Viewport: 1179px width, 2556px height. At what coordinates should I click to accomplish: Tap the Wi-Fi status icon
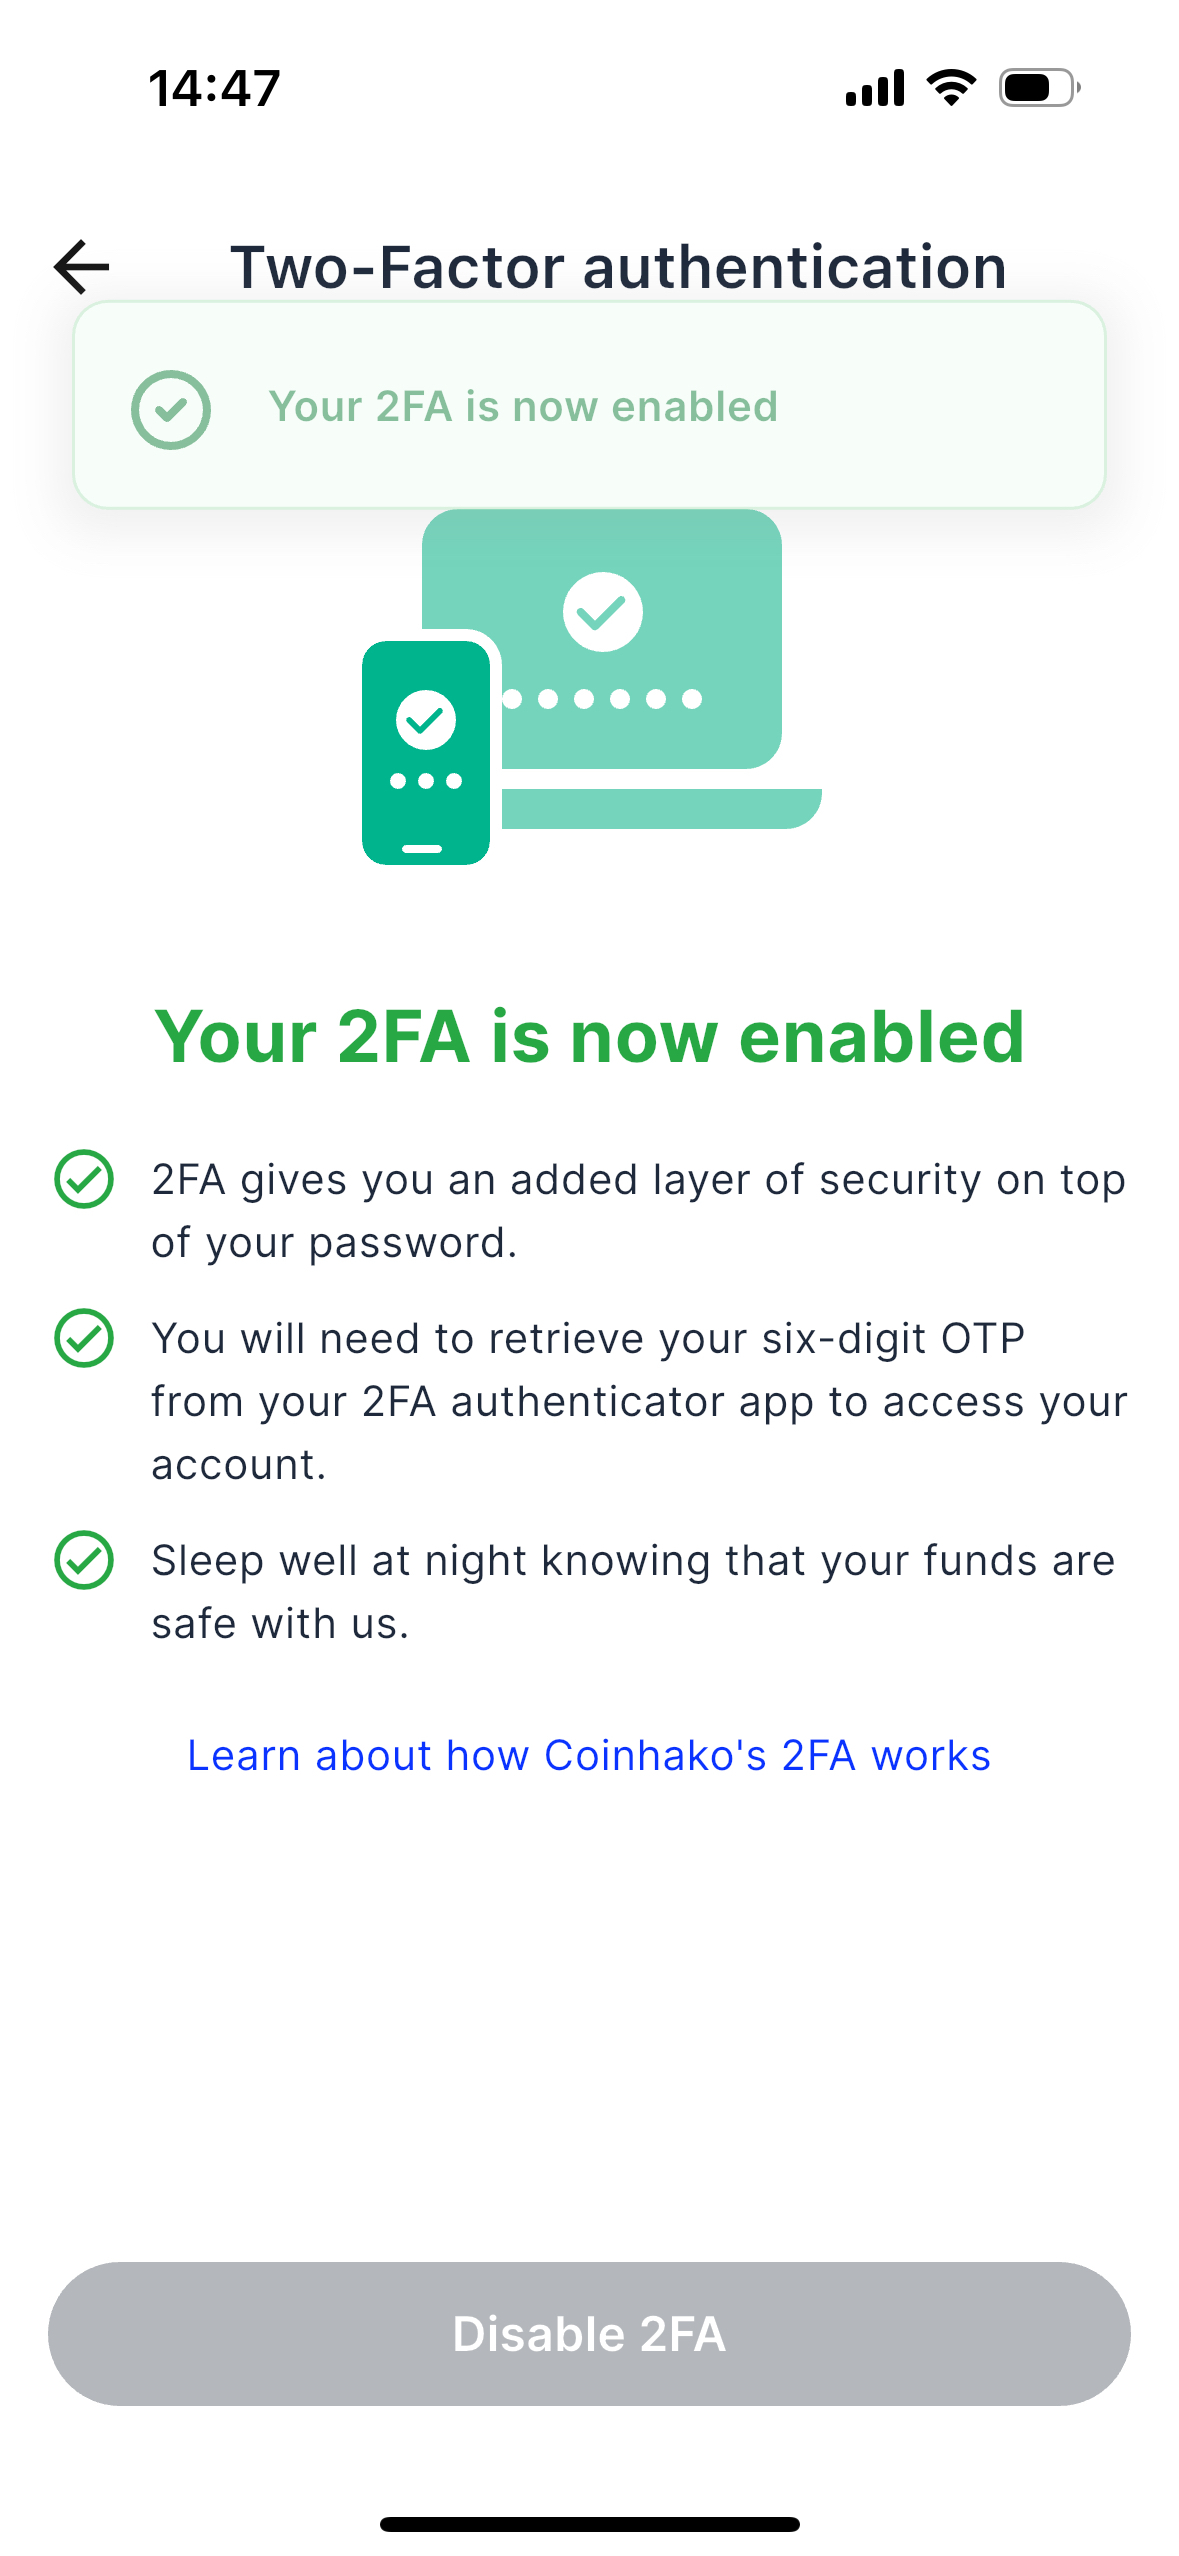pos(951,88)
